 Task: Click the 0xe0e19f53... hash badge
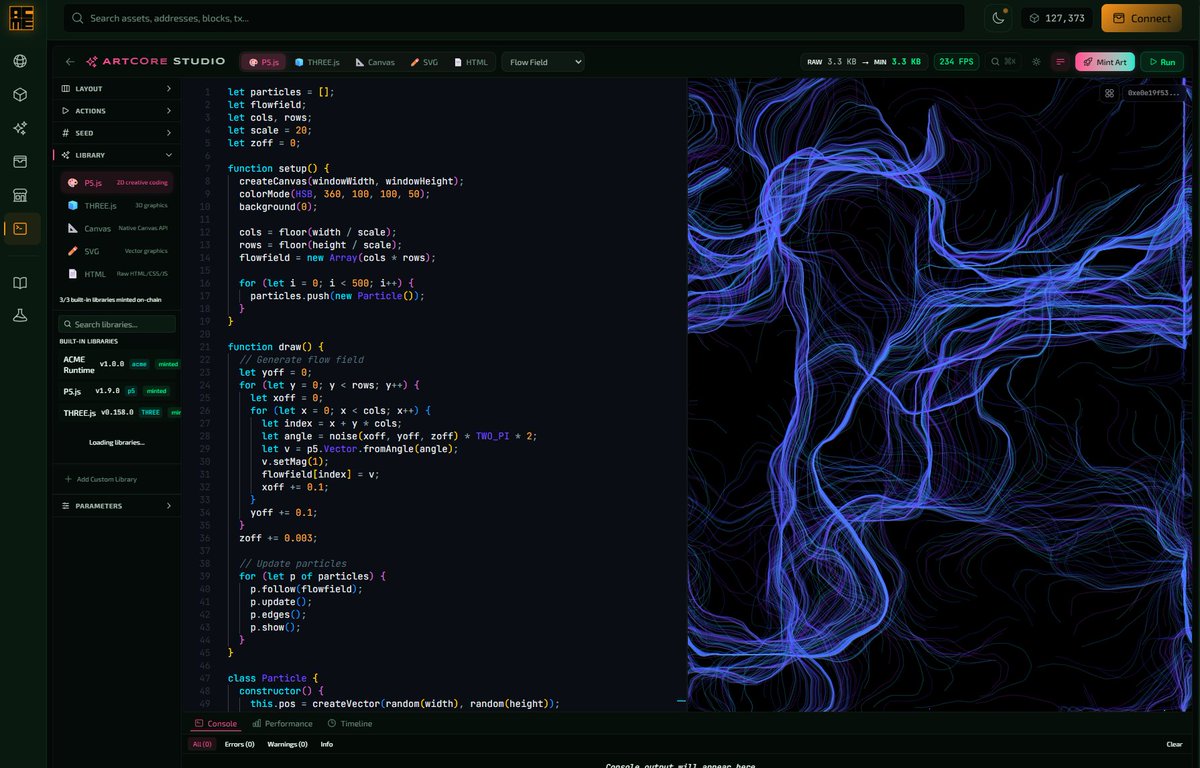pos(1154,93)
